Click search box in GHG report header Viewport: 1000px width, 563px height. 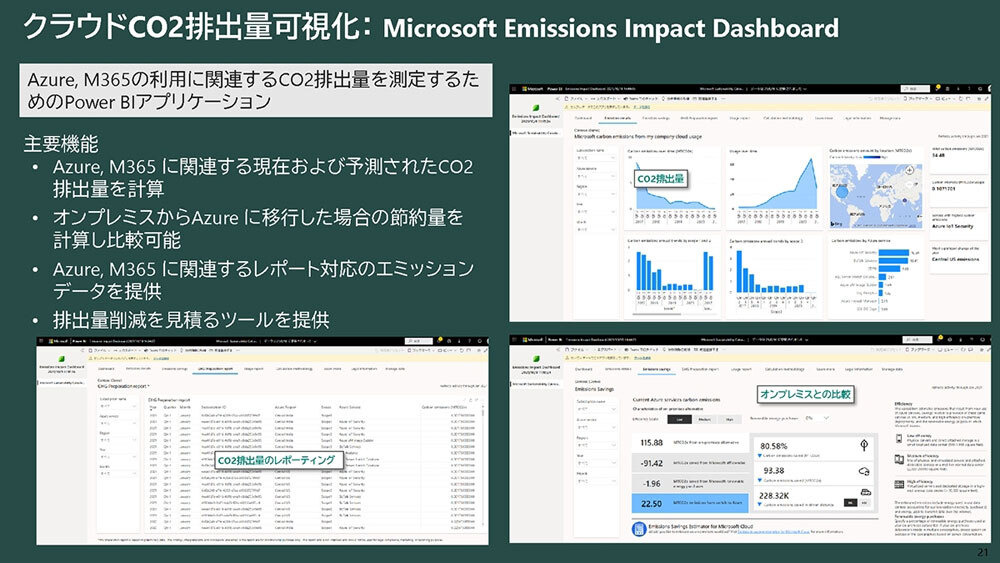coord(419,341)
